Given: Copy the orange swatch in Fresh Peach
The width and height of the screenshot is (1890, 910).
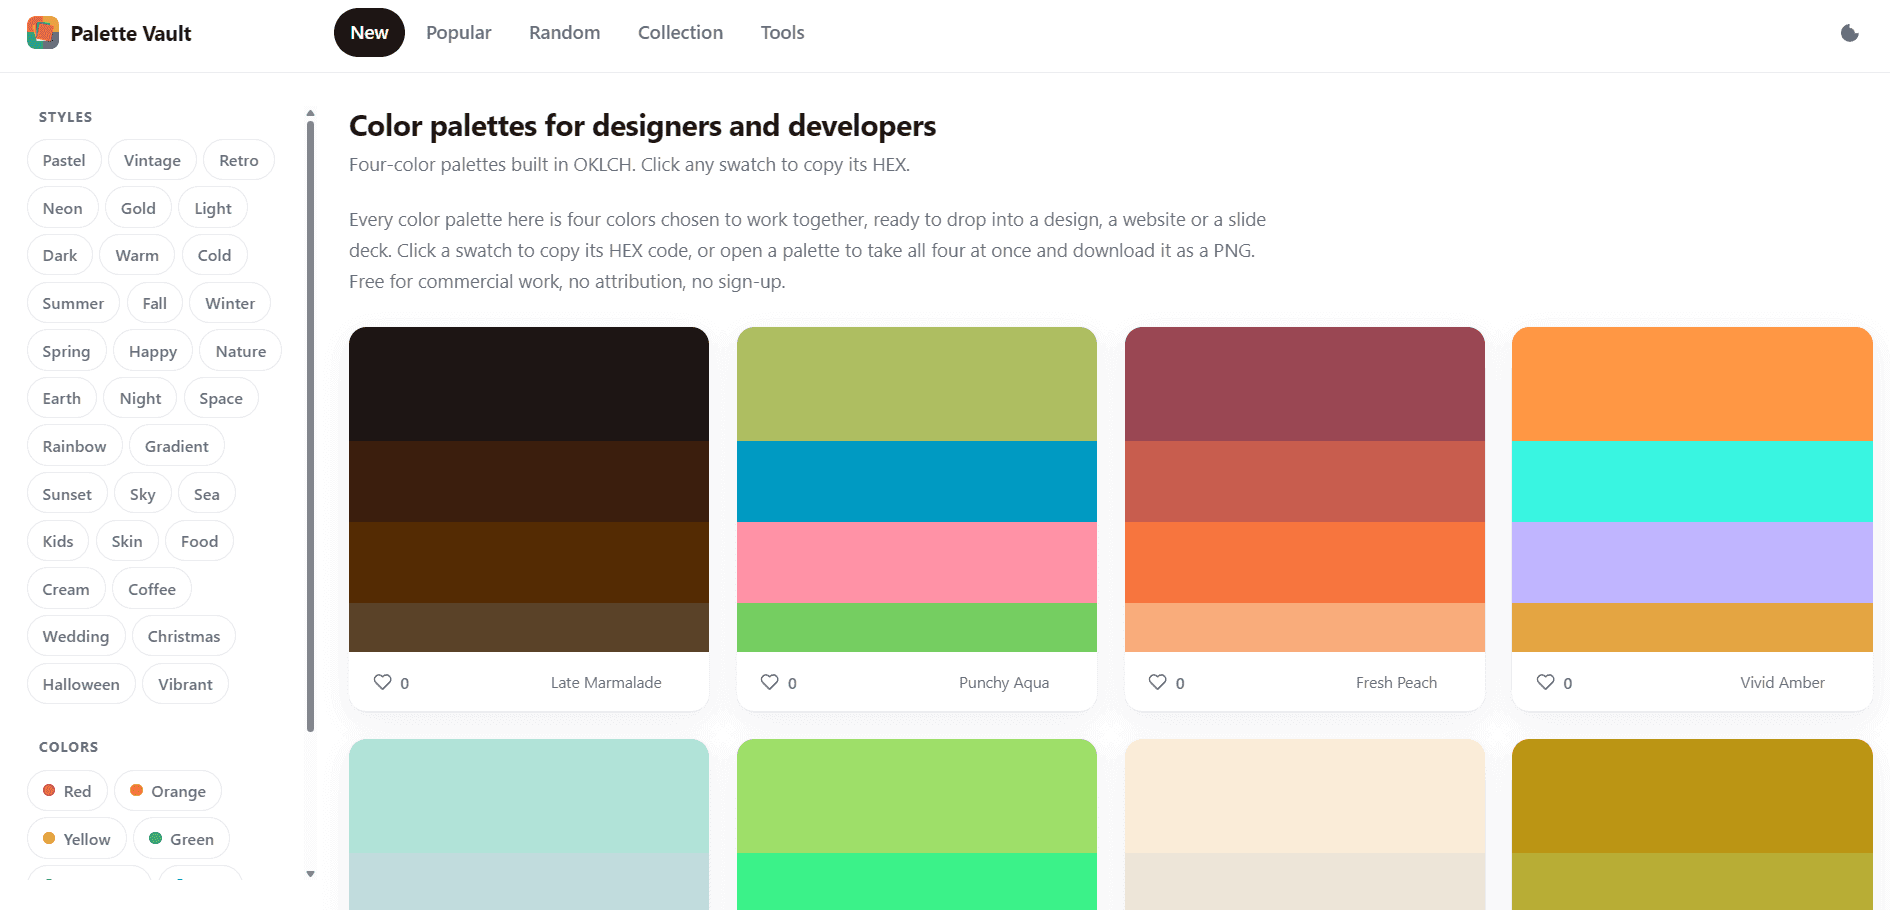Looking at the screenshot, I should pos(1305,562).
